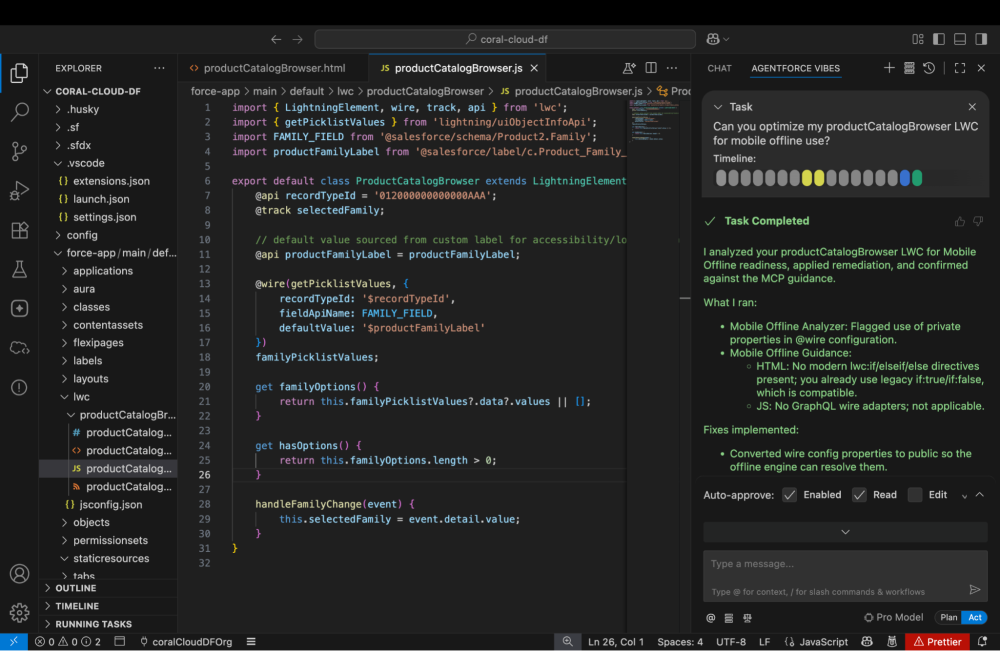
Task: Uncheck the Read auto-approve checkbox
Action: pyautogui.click(x=859, y=494)
